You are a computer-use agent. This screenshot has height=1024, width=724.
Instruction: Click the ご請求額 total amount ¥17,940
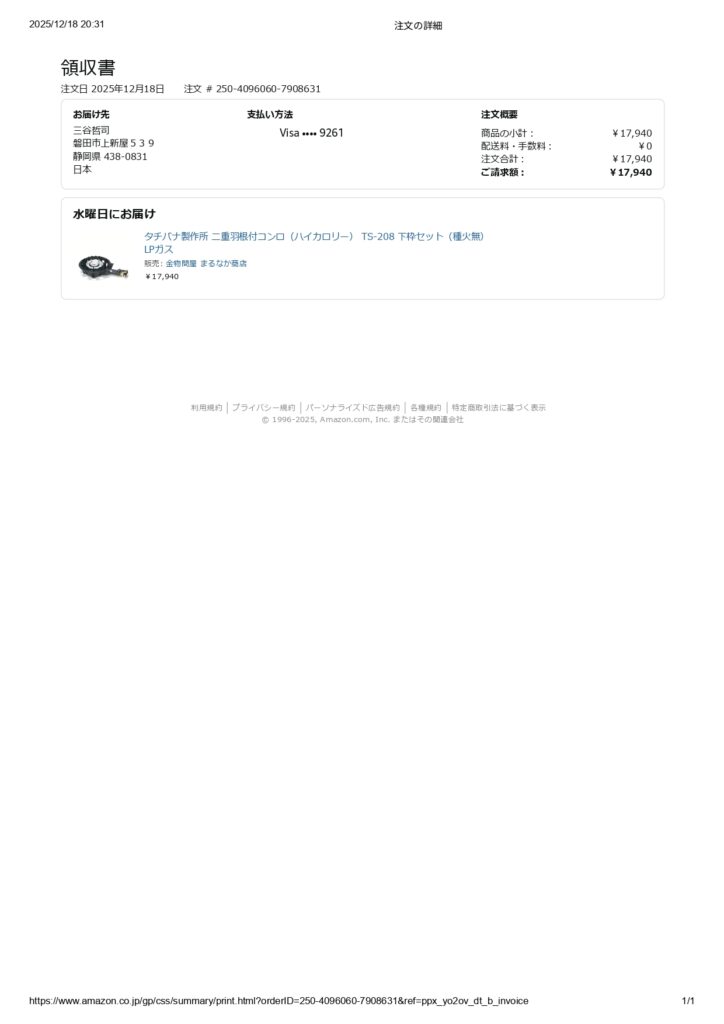point(631,172)
